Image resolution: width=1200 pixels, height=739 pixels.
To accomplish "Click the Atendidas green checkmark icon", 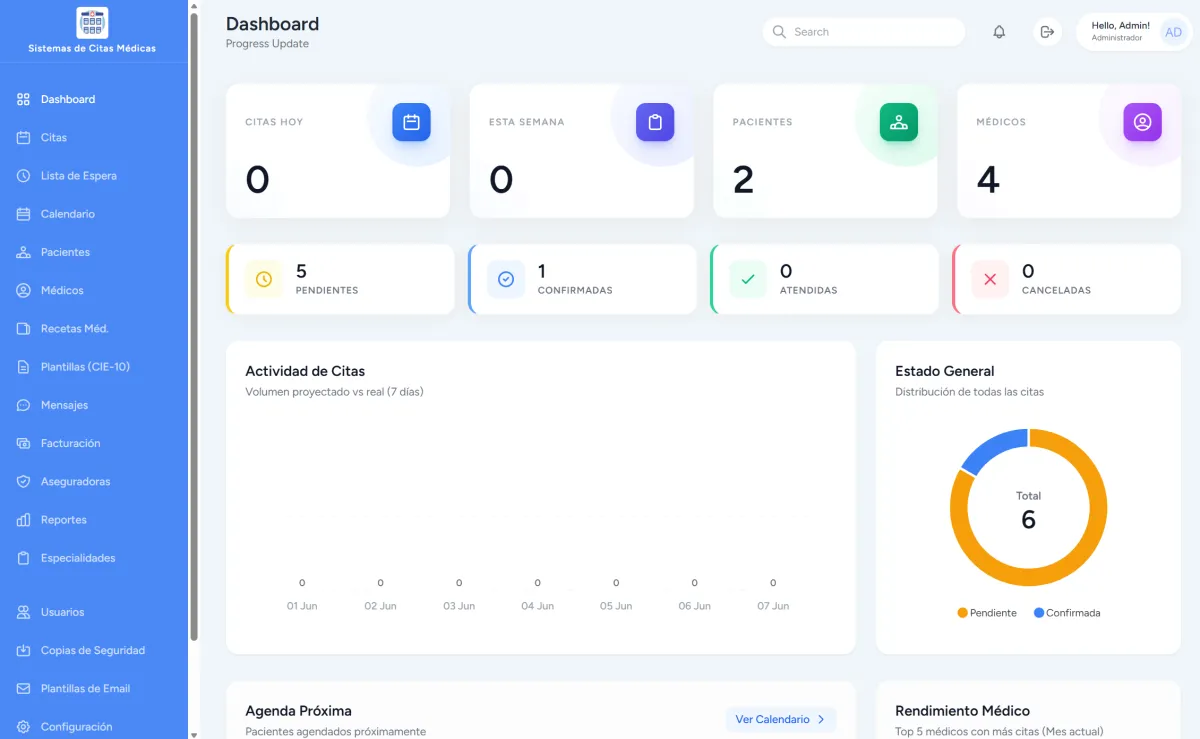I will pyautogui.click(x=748, y=279).
